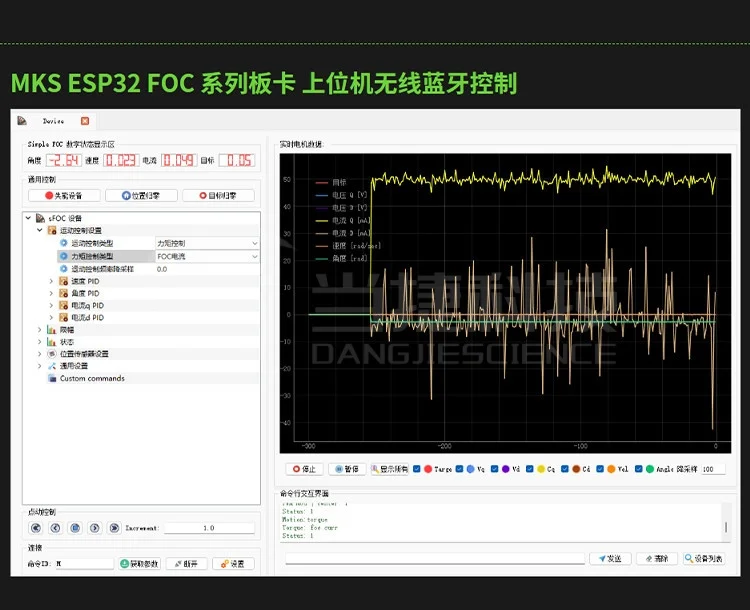Expand the 速度 PID tree node

51,281
